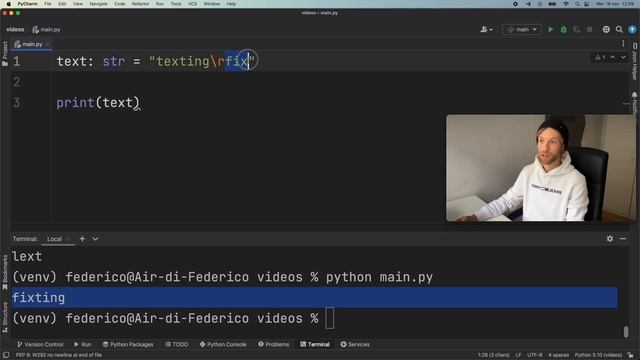
Task: Open the translate/globe icon in toolbar
Action: click(x=606, y=29)
